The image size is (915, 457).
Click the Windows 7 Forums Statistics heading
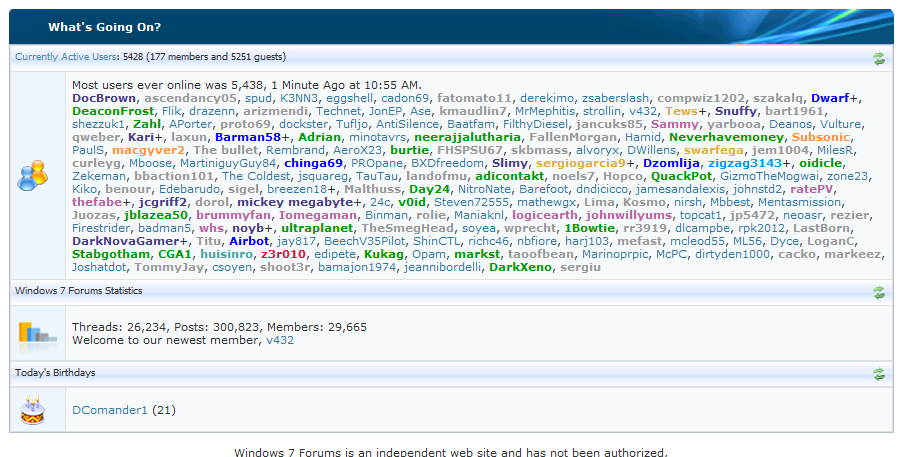(x=78, y=291)
